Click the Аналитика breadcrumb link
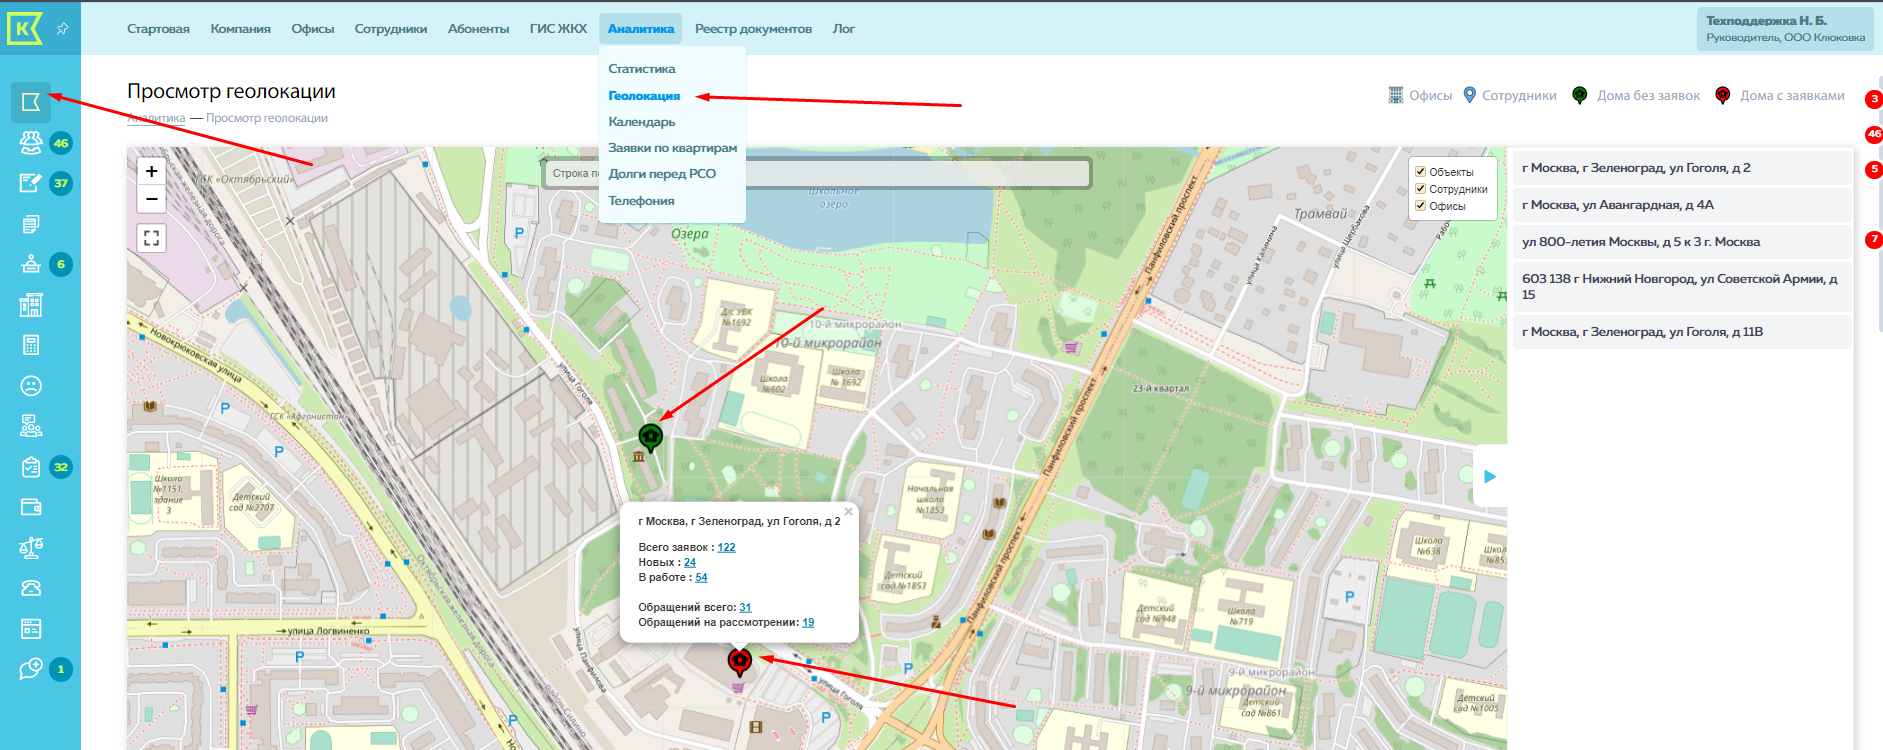Viewport: 1883px width, 750px height. (x=156, y=118)
